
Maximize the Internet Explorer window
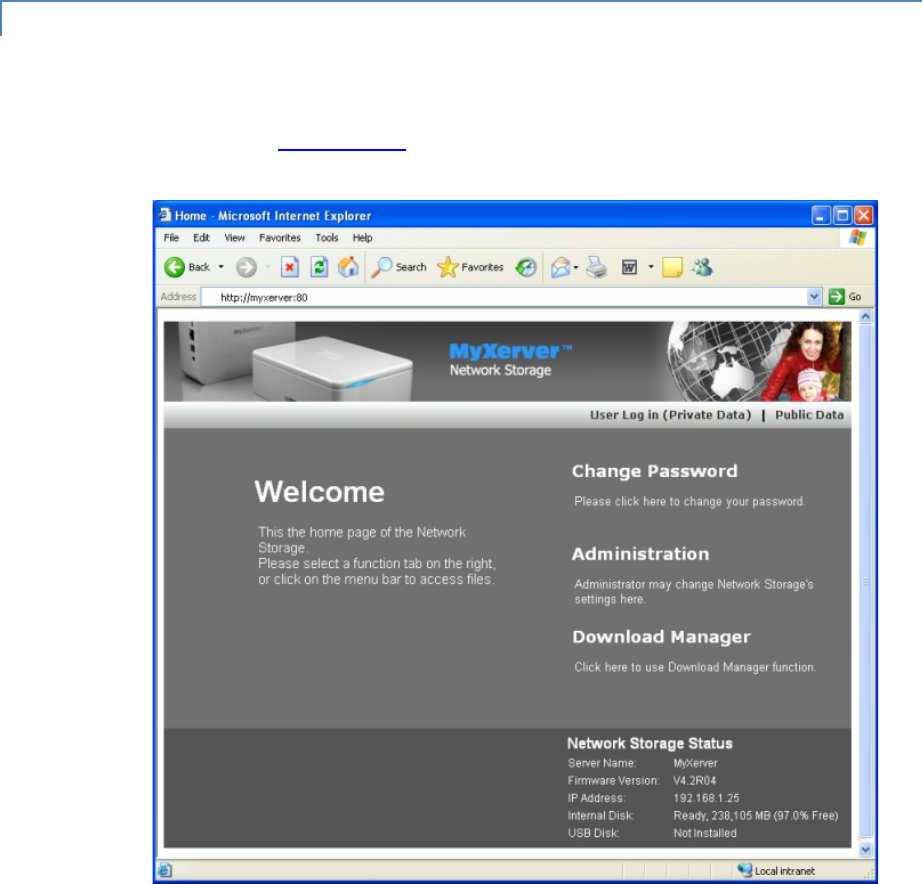842,216
